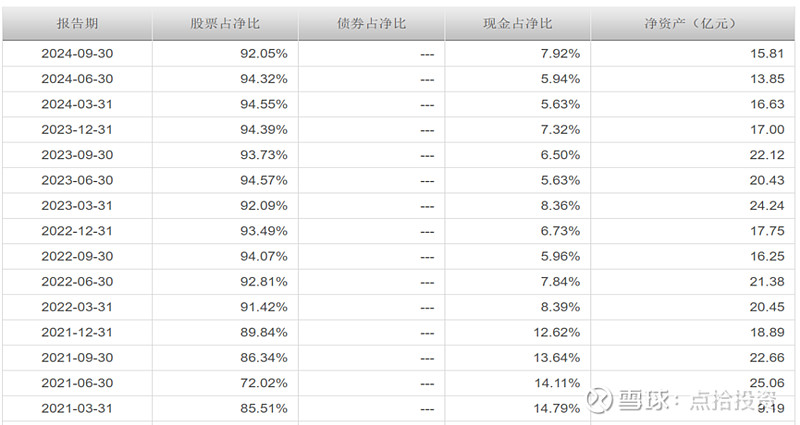
Task: Click the 净资产（亿元） column header
Action: click(692, 21)
